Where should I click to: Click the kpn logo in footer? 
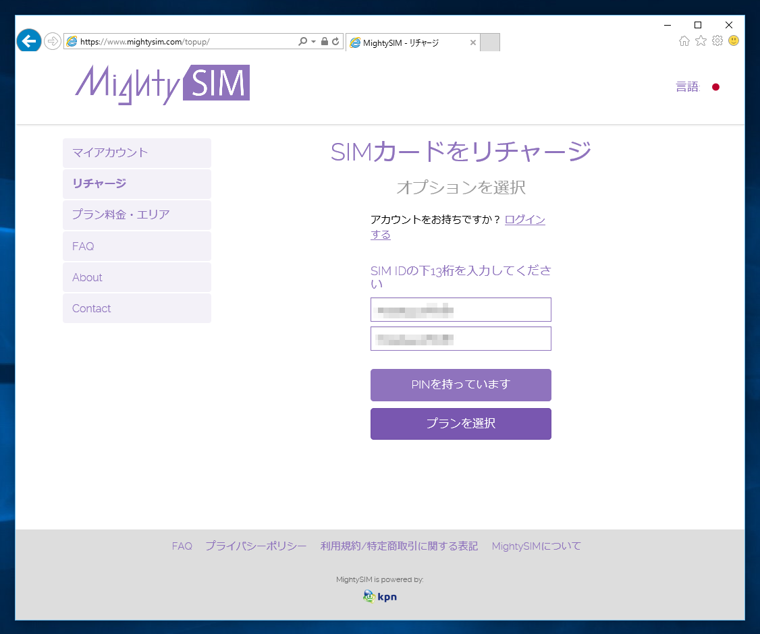[380, 596]
